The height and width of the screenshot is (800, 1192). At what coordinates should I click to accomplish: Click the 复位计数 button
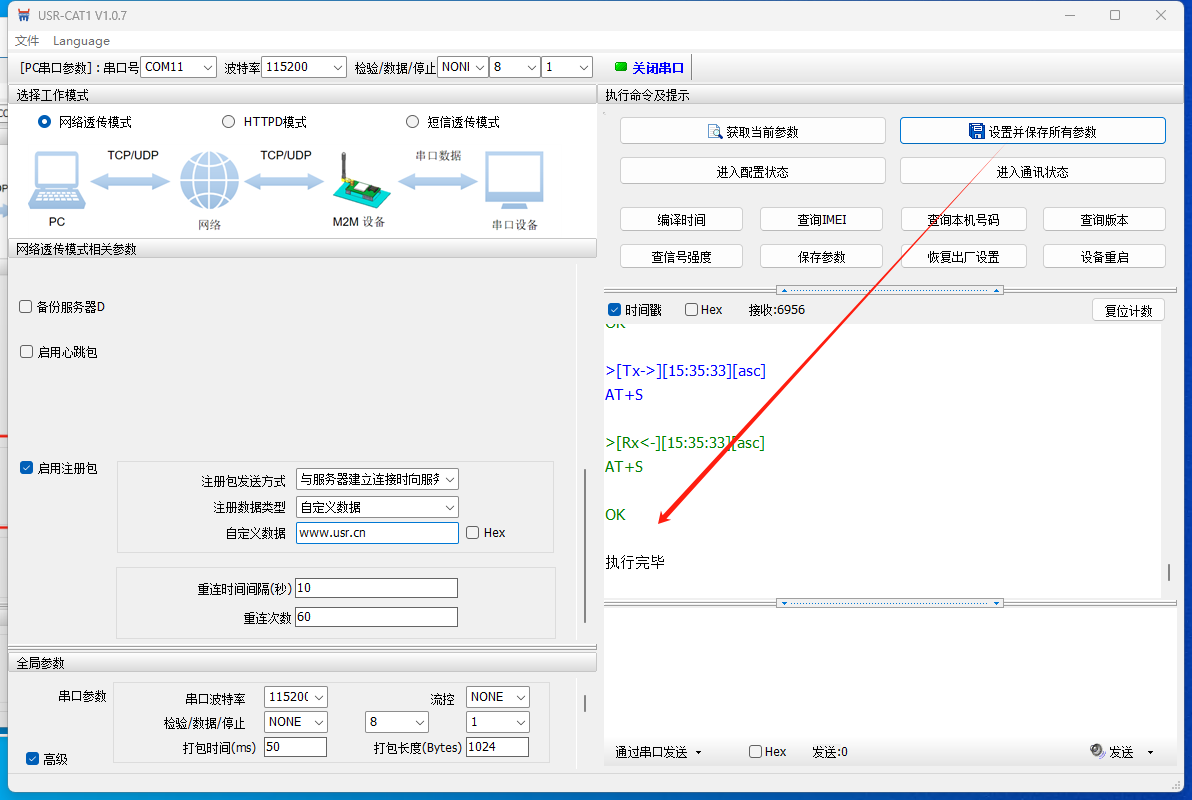[1128, 310]
